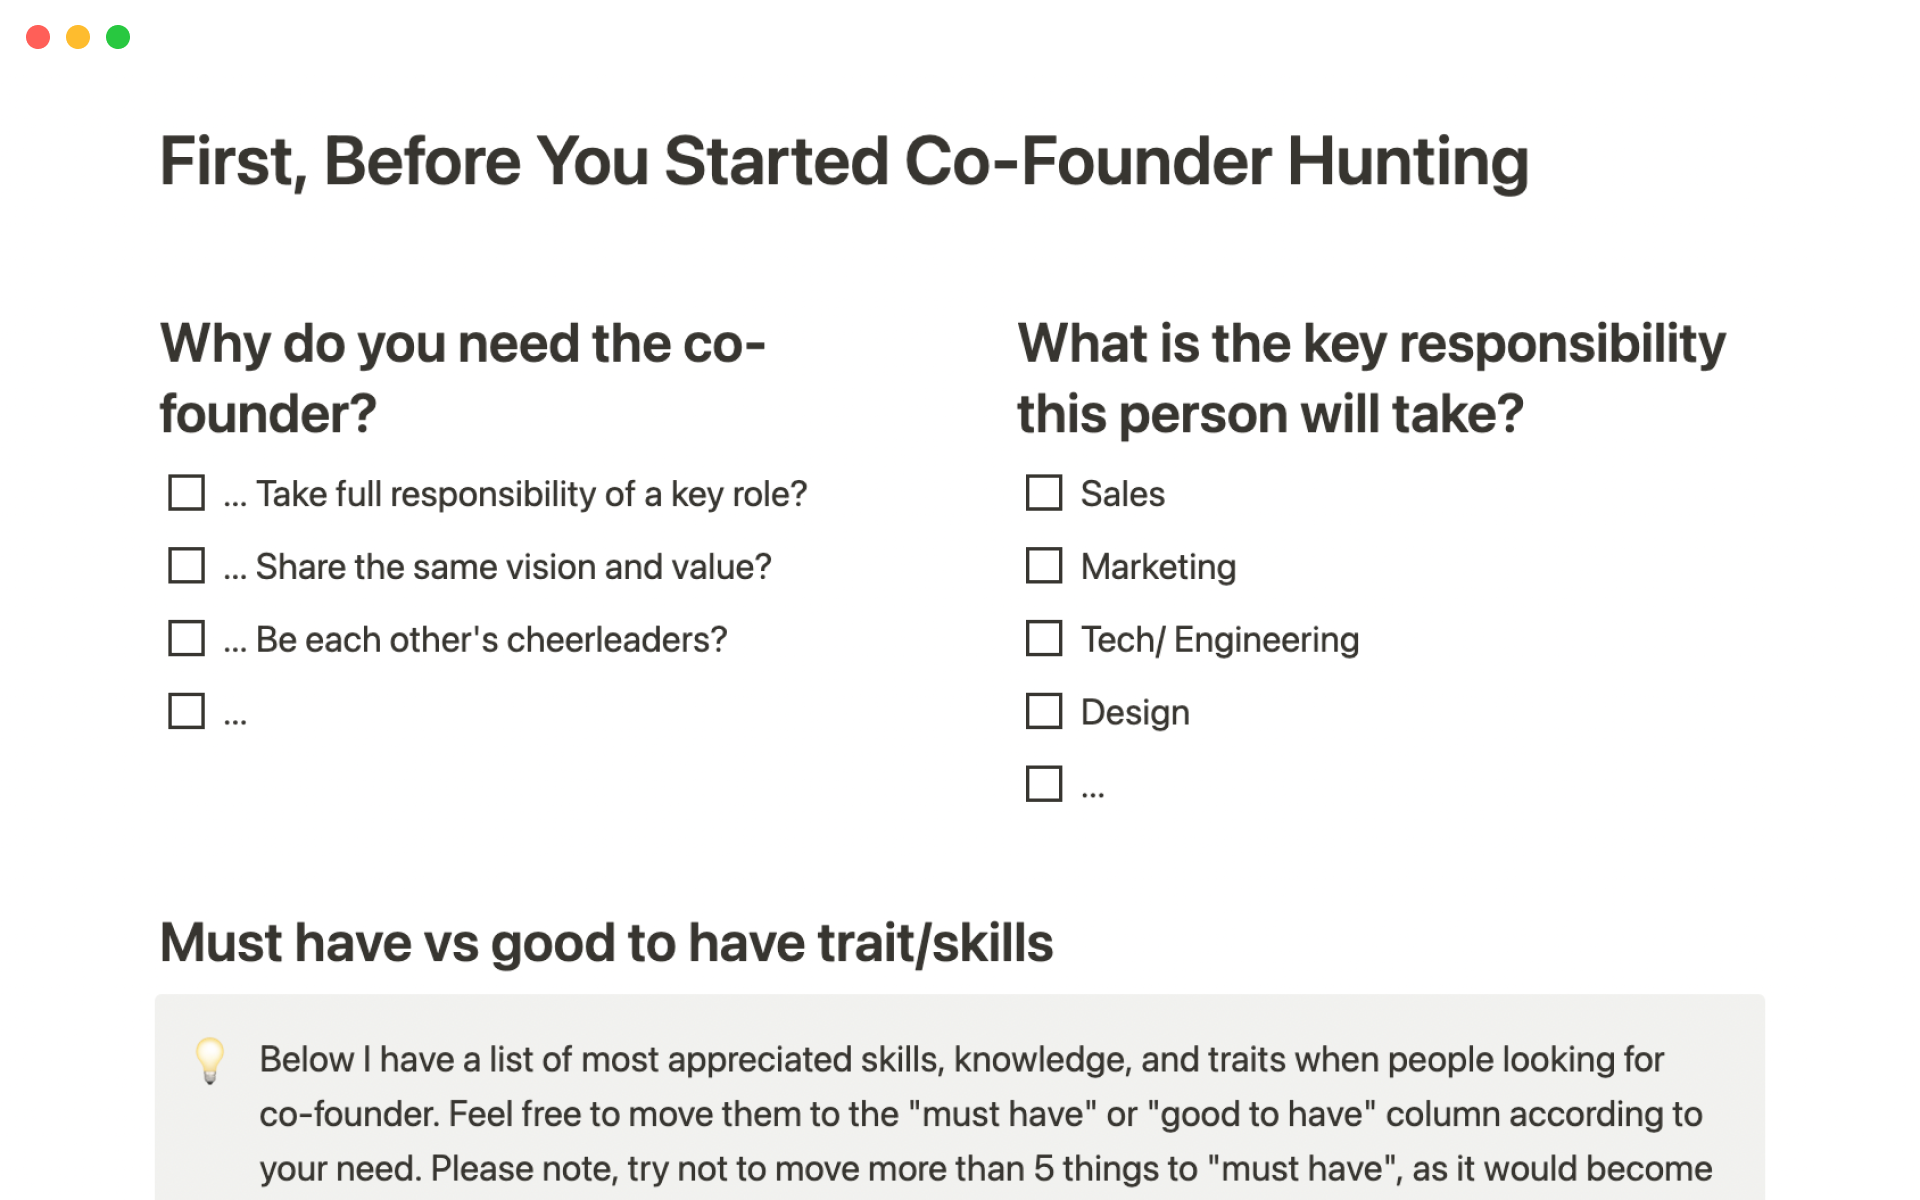Tick the Tech/ Engineering checkbox
The height and width of the screenshot is (1200, 1920).
click(1044, 639)
